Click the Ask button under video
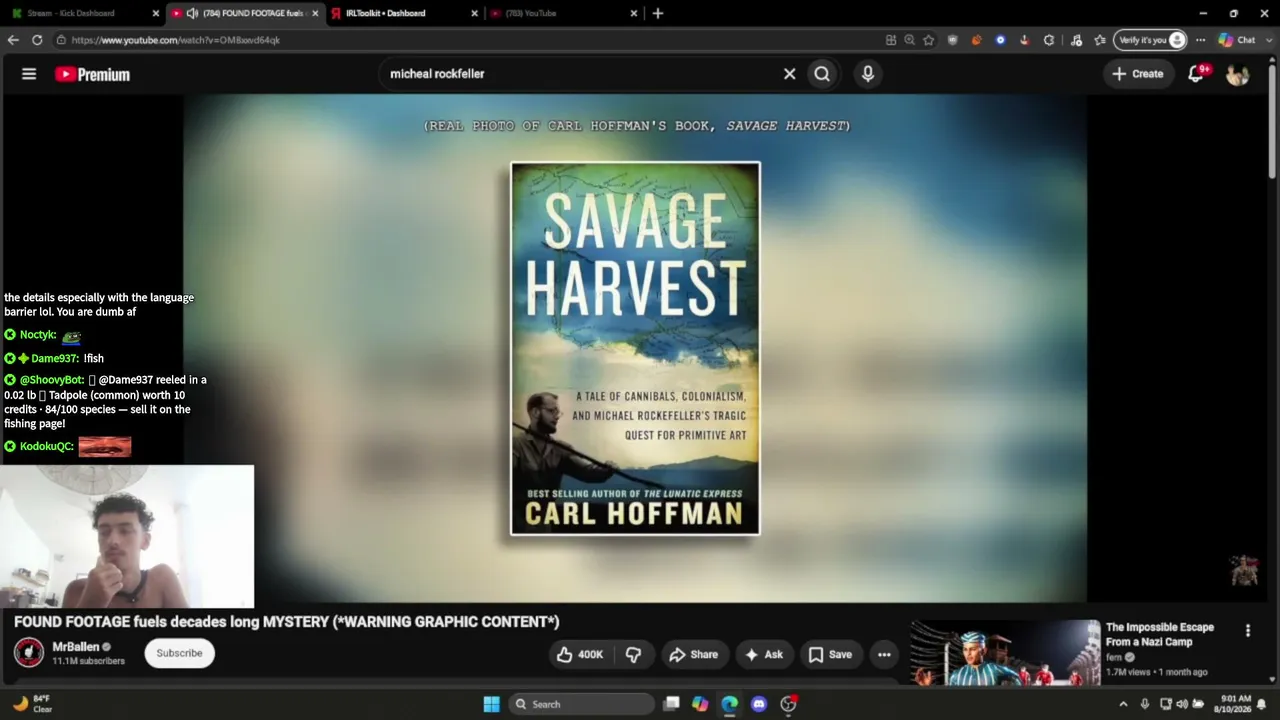The image size is (1280, 720). pyautogui.click(x=764, y=655)
